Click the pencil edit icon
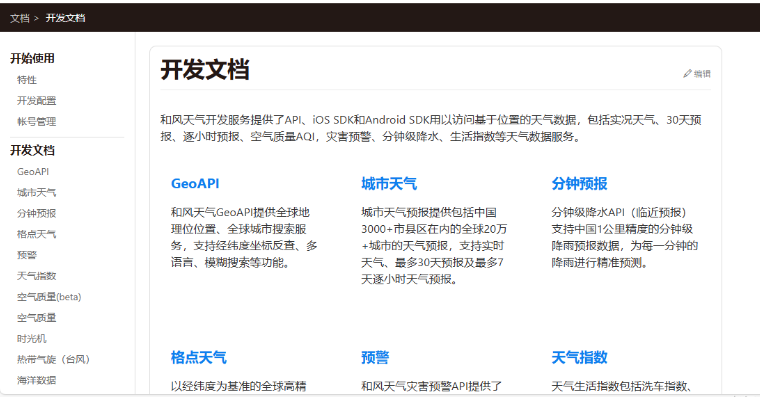The image size is (760, 397). 687,74
